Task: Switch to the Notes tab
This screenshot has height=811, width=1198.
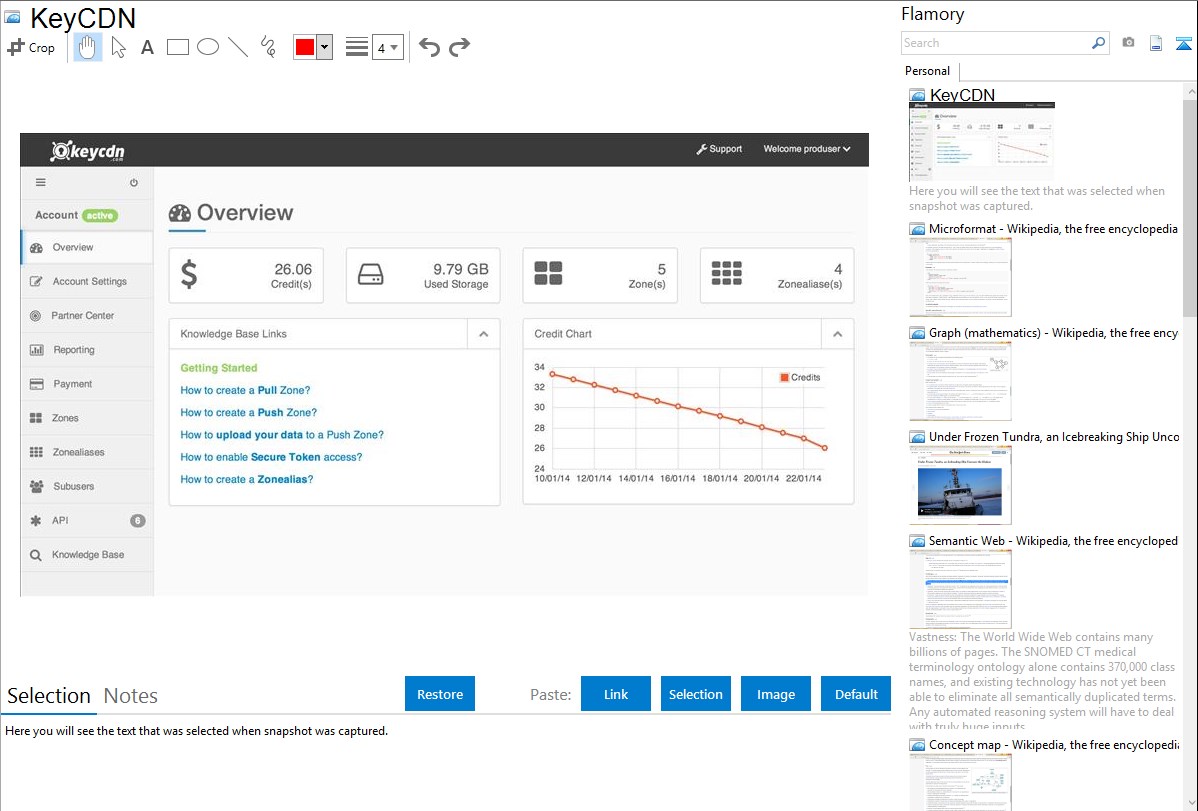Action: (131, 696)
